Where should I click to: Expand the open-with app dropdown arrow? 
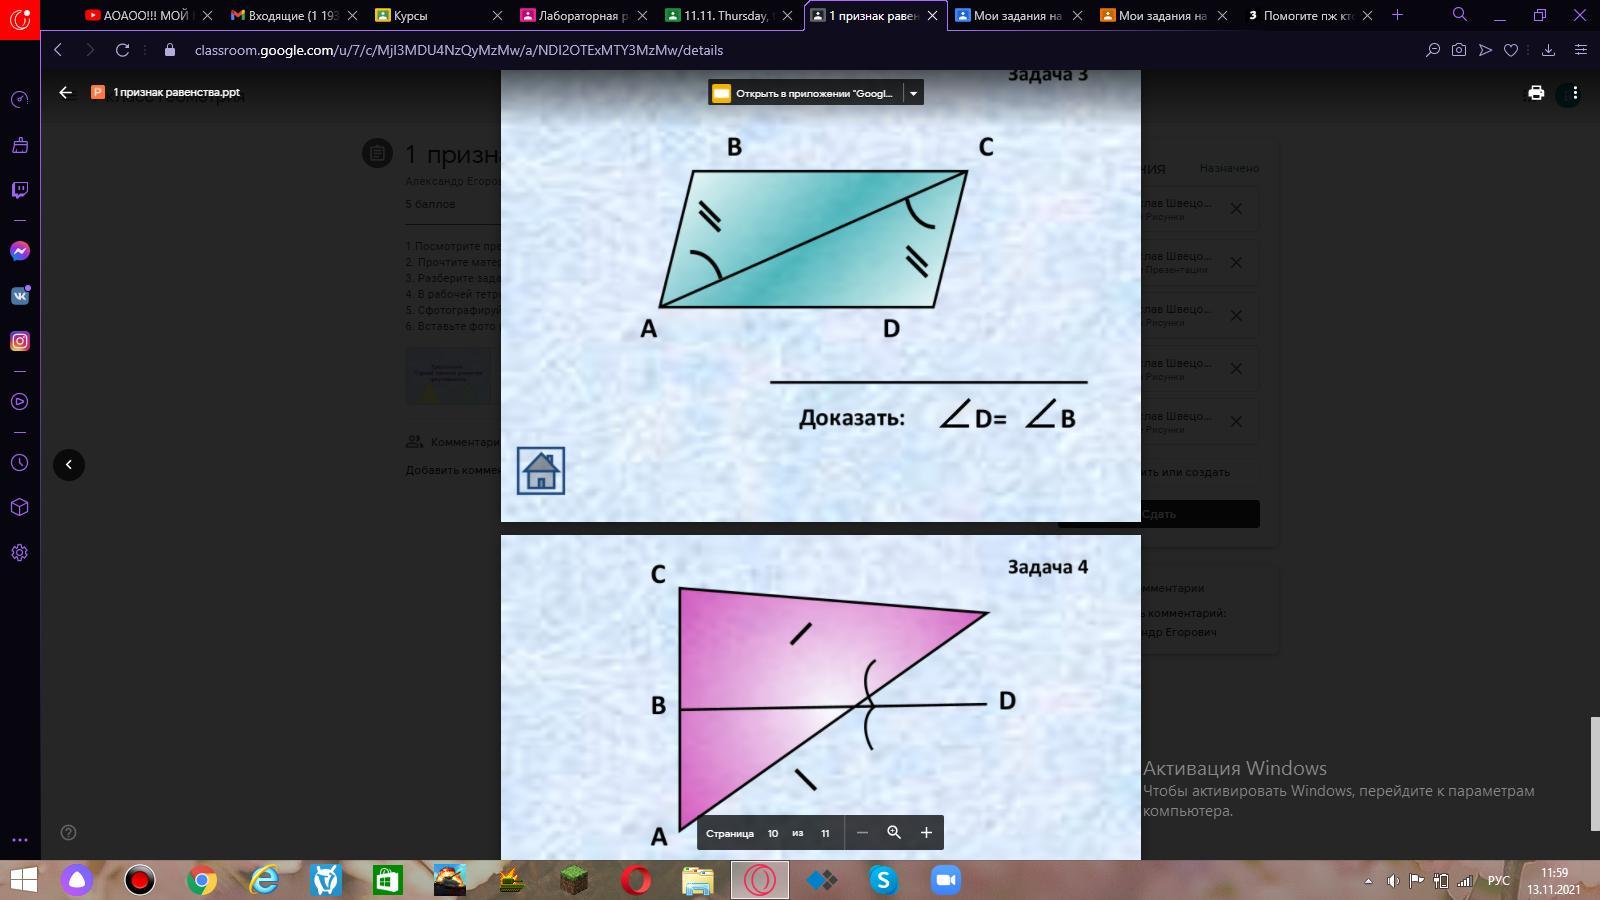[x=913, y=93]
